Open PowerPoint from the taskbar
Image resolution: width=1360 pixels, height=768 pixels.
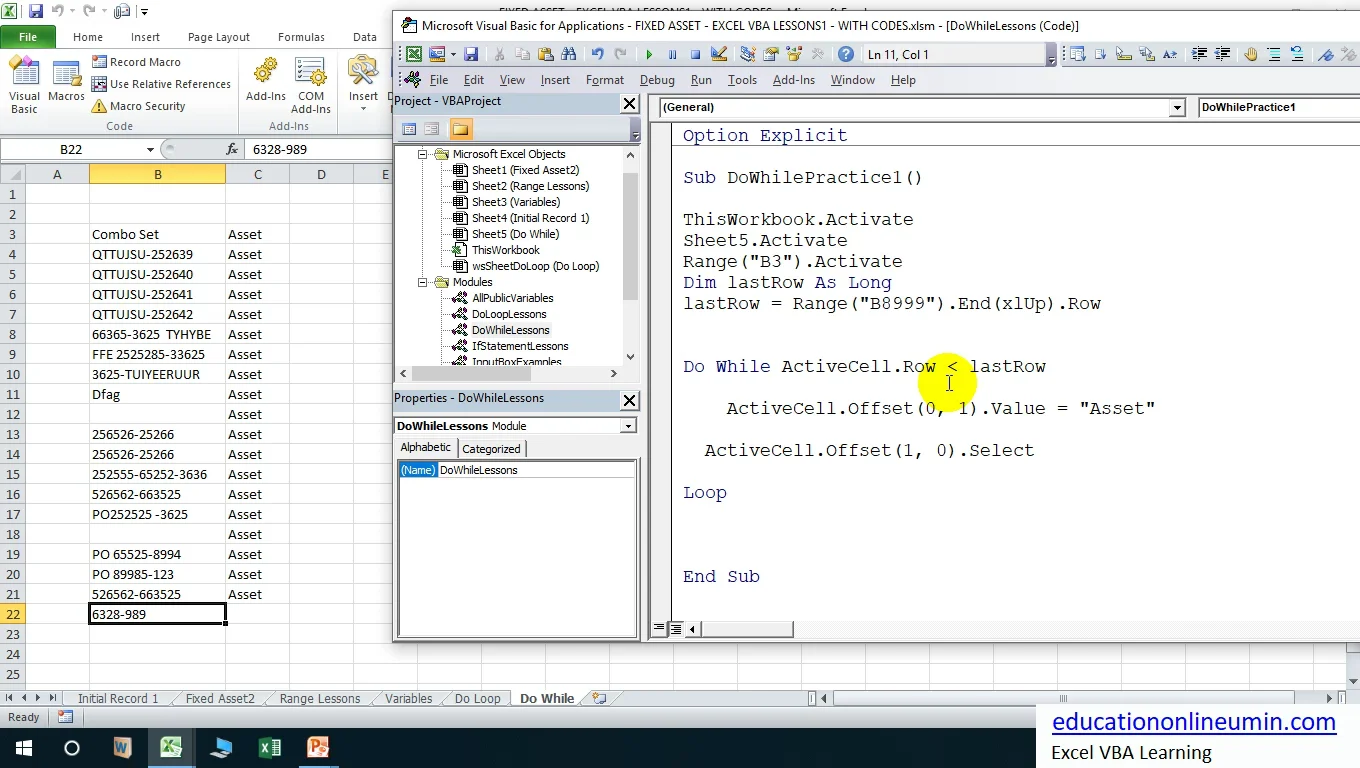(318, 748)
